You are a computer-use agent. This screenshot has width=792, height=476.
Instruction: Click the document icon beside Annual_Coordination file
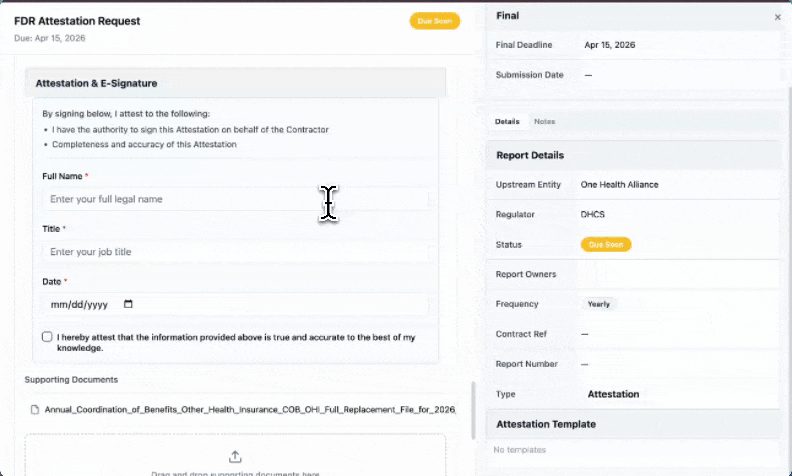(x=35, y=409)
